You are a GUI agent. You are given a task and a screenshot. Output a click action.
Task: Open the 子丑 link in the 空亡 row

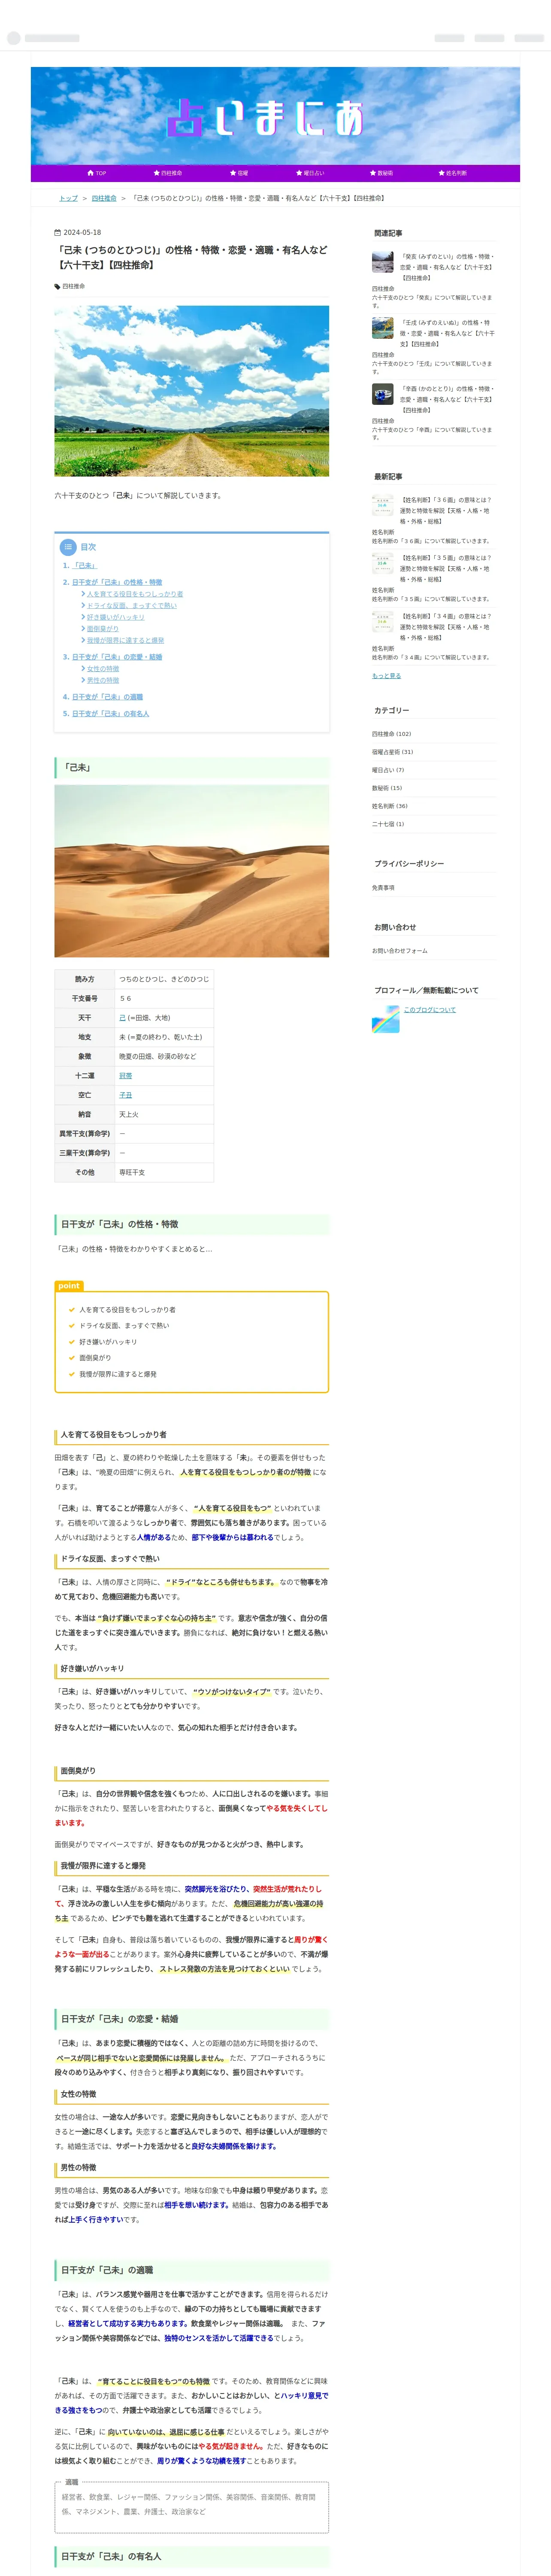point(125,1095)
